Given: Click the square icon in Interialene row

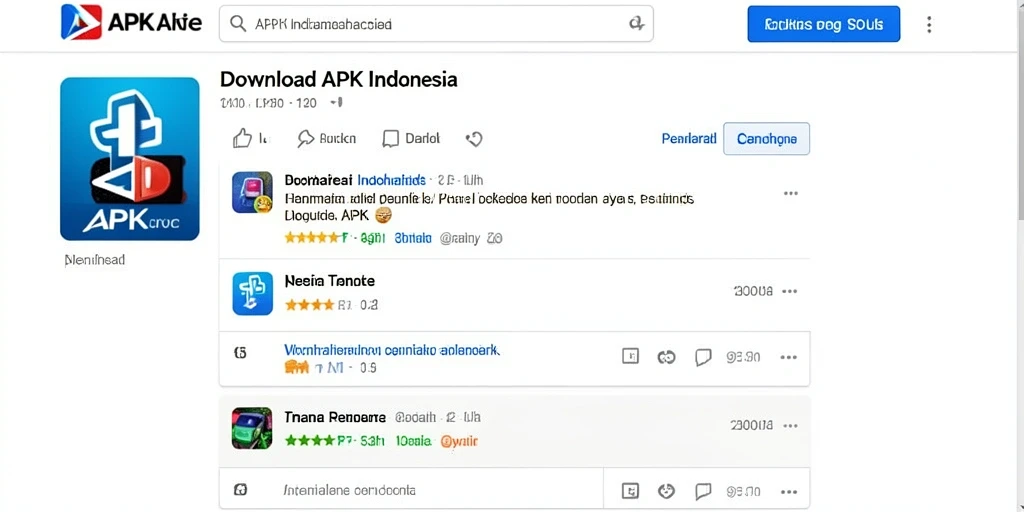Looking at the screenshot, I should coord(630,491).
